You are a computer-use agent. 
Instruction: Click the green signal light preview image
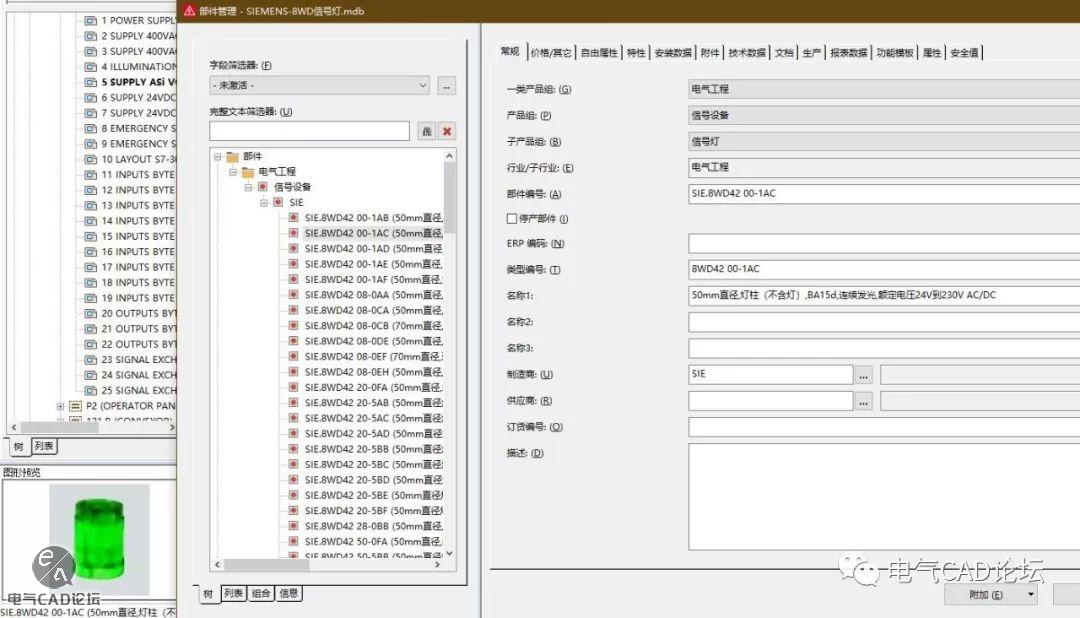99,539
